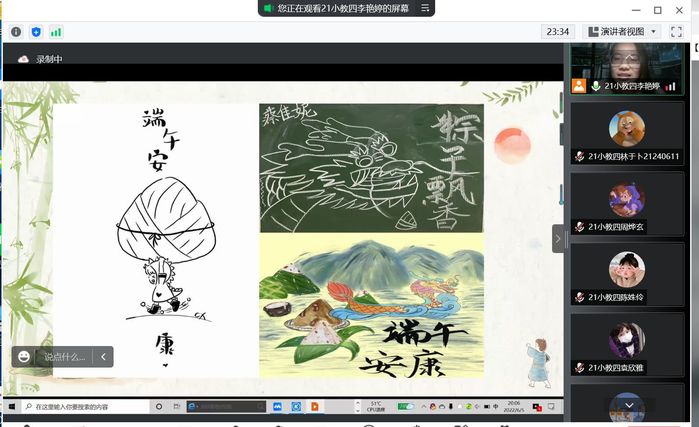The height and width of the screenshot is (427, 699).
Task: Check the green network signal icon
Action: [56, 32]
